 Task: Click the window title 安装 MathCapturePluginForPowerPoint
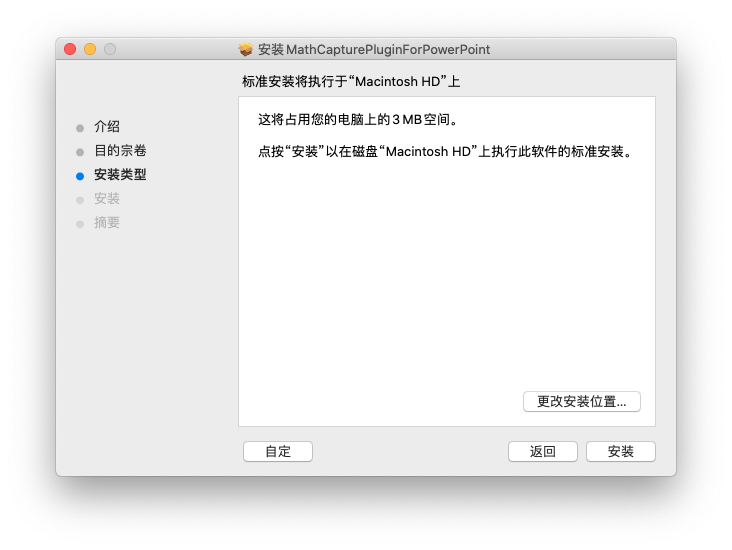click(x=374, y=49)
